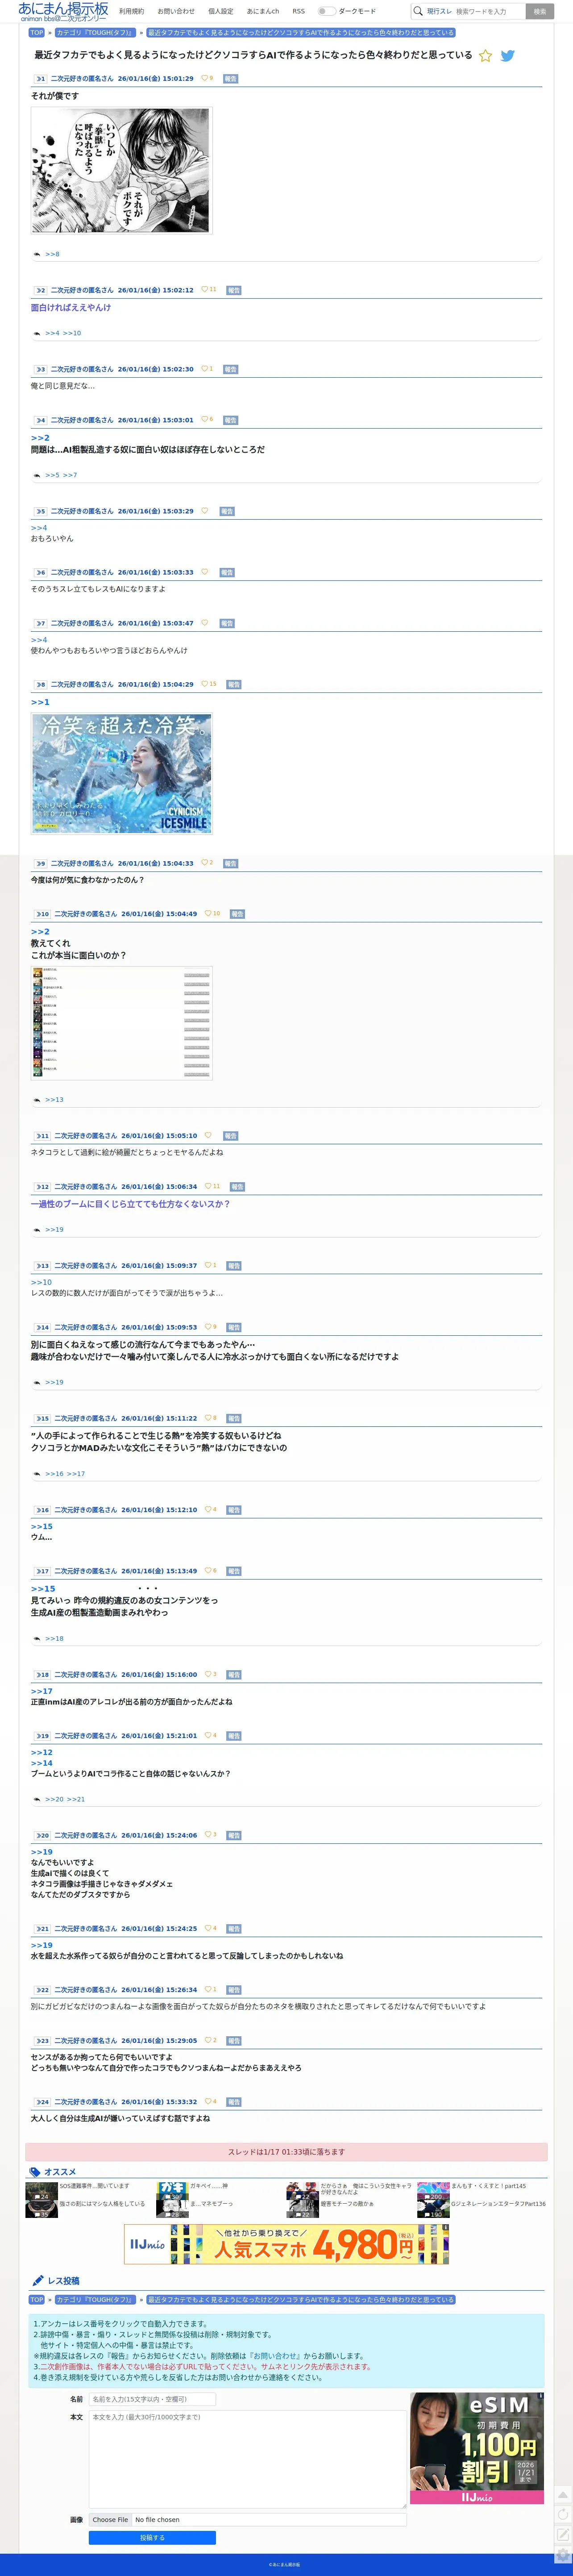The height and width of the screenshot is (2576, 573).
Task: Go to TOP in the upper breadcrumb
Action: point(37,33)
